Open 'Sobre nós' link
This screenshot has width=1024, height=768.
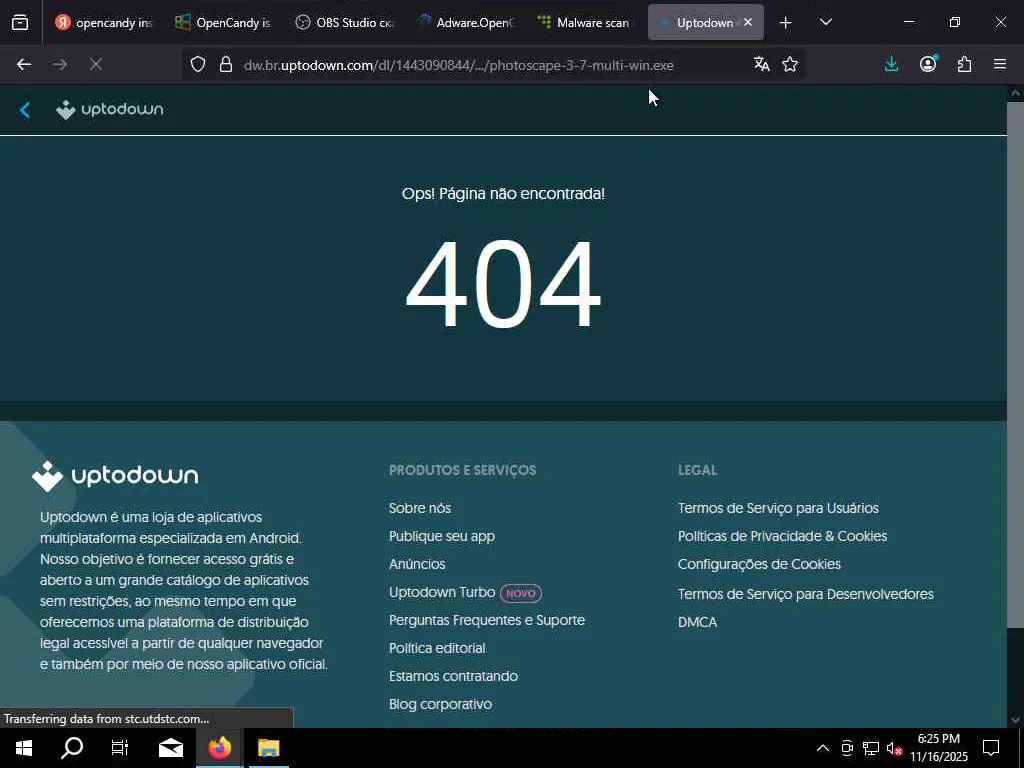pyautogui.click(x=420, y=508)
